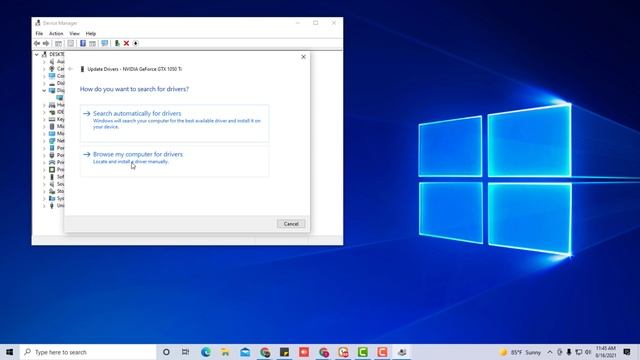Viewport: 640px width, 360px height.
Task: Open the Chrome icon next to Mail
Action: pos(265,352)
